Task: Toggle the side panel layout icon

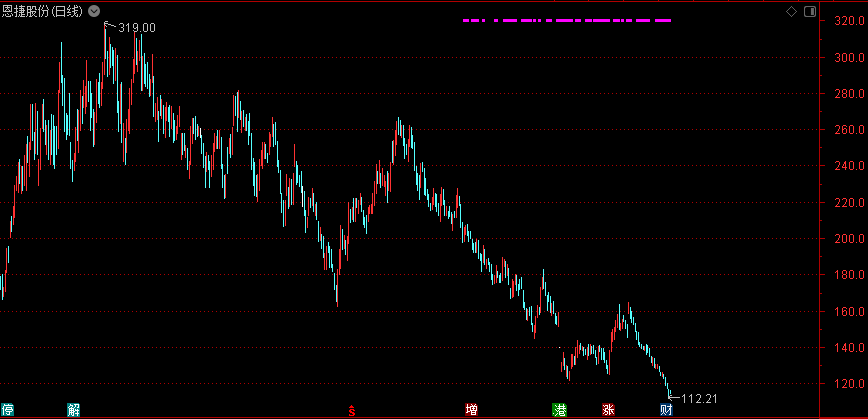Action: (808, 11)
